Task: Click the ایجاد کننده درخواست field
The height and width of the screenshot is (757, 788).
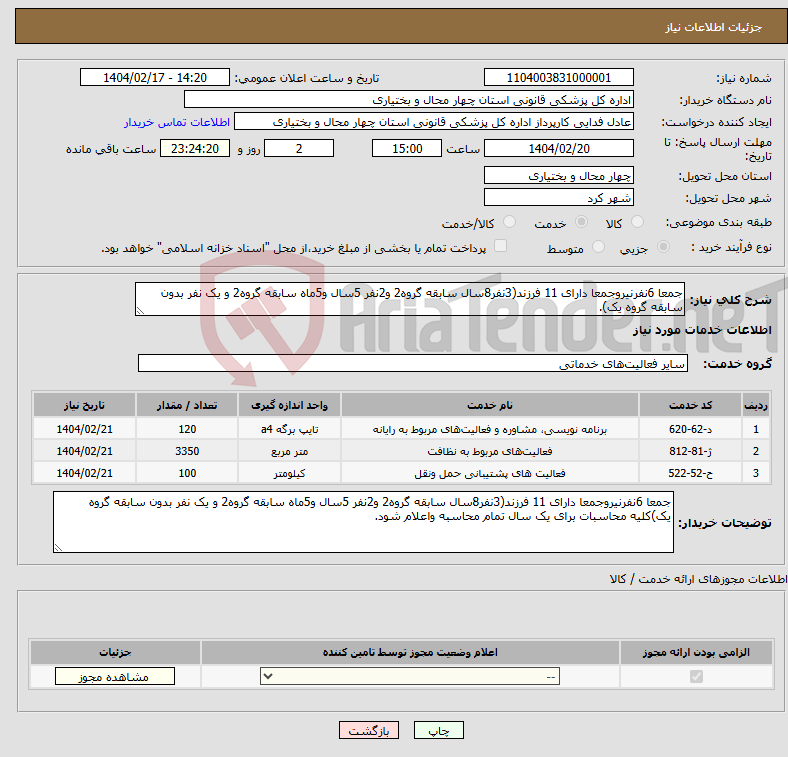Action: (434, 122)
